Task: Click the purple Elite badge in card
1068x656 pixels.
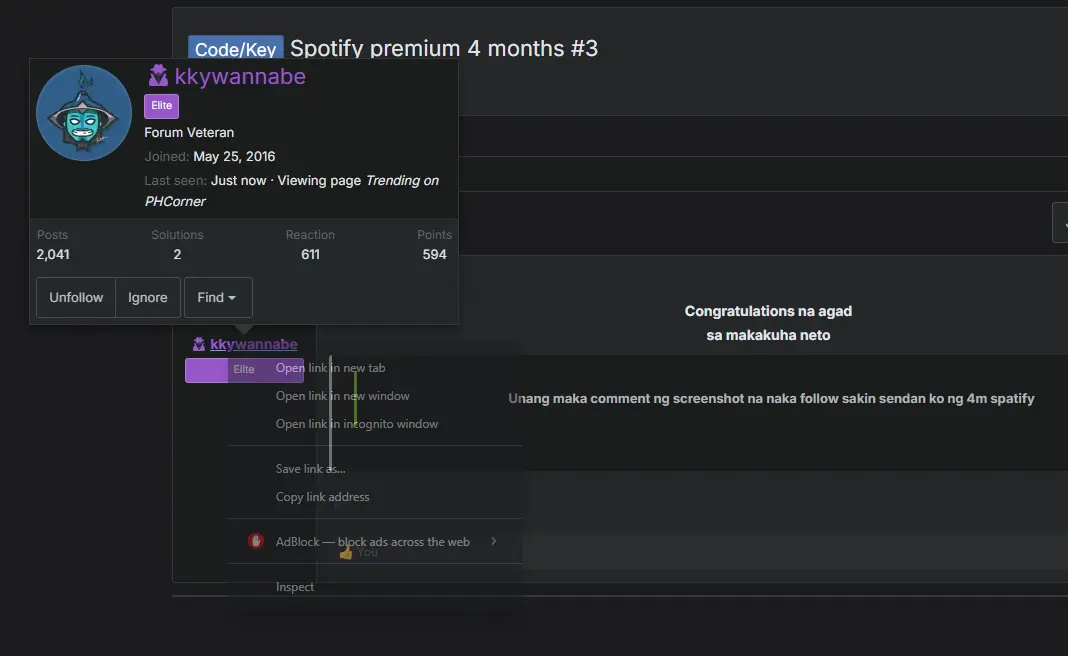Action: click(161, 106)
